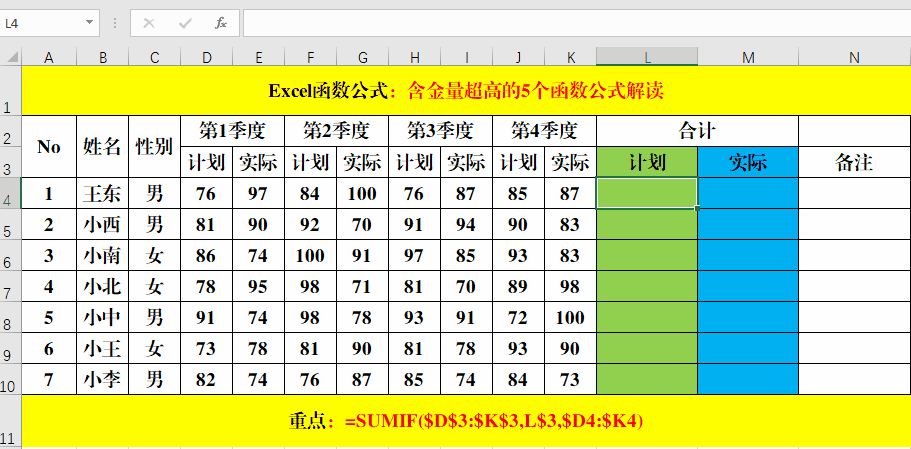911x449 pixels.
Task: Click 小西's 第3季度 实际 value 94
Action: click(x=466, y=224)
